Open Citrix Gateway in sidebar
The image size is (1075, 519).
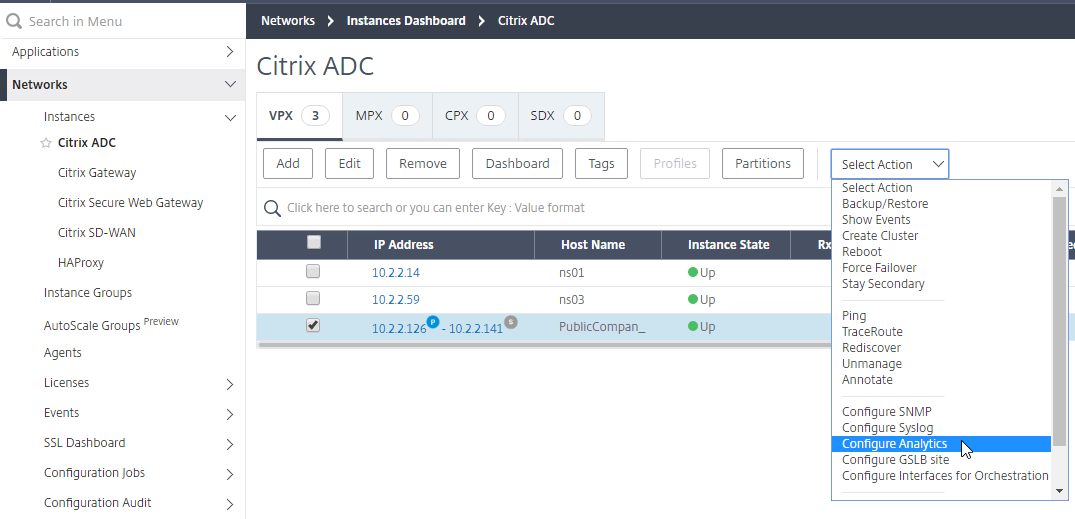pyautogui.click(x=97, y=173)
